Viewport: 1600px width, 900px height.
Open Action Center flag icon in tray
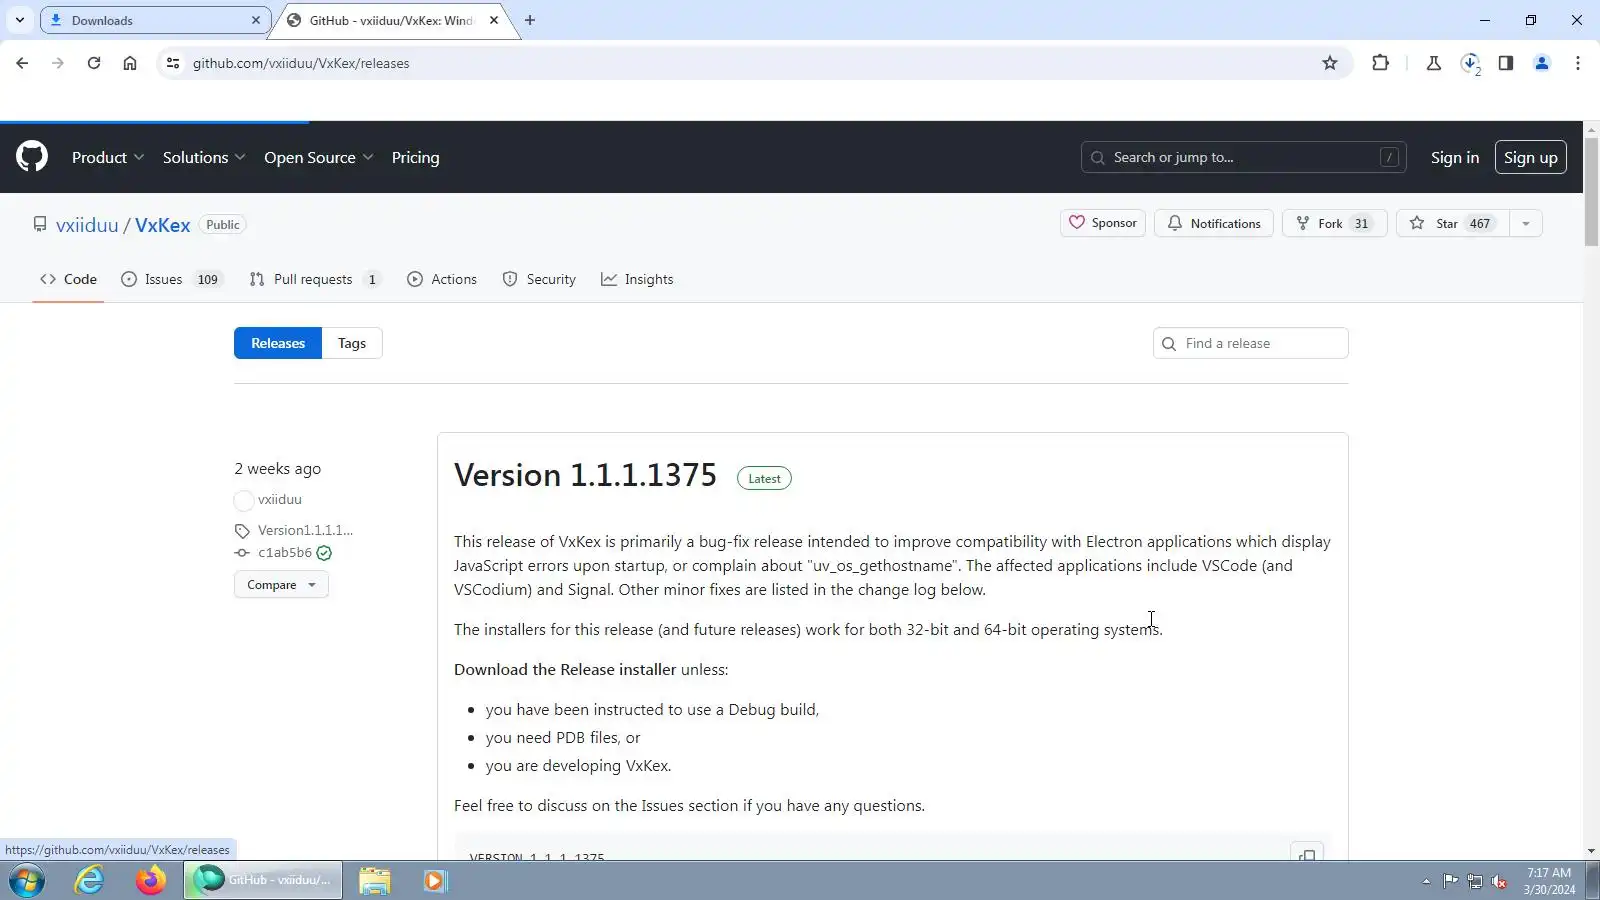point(1450,881)
